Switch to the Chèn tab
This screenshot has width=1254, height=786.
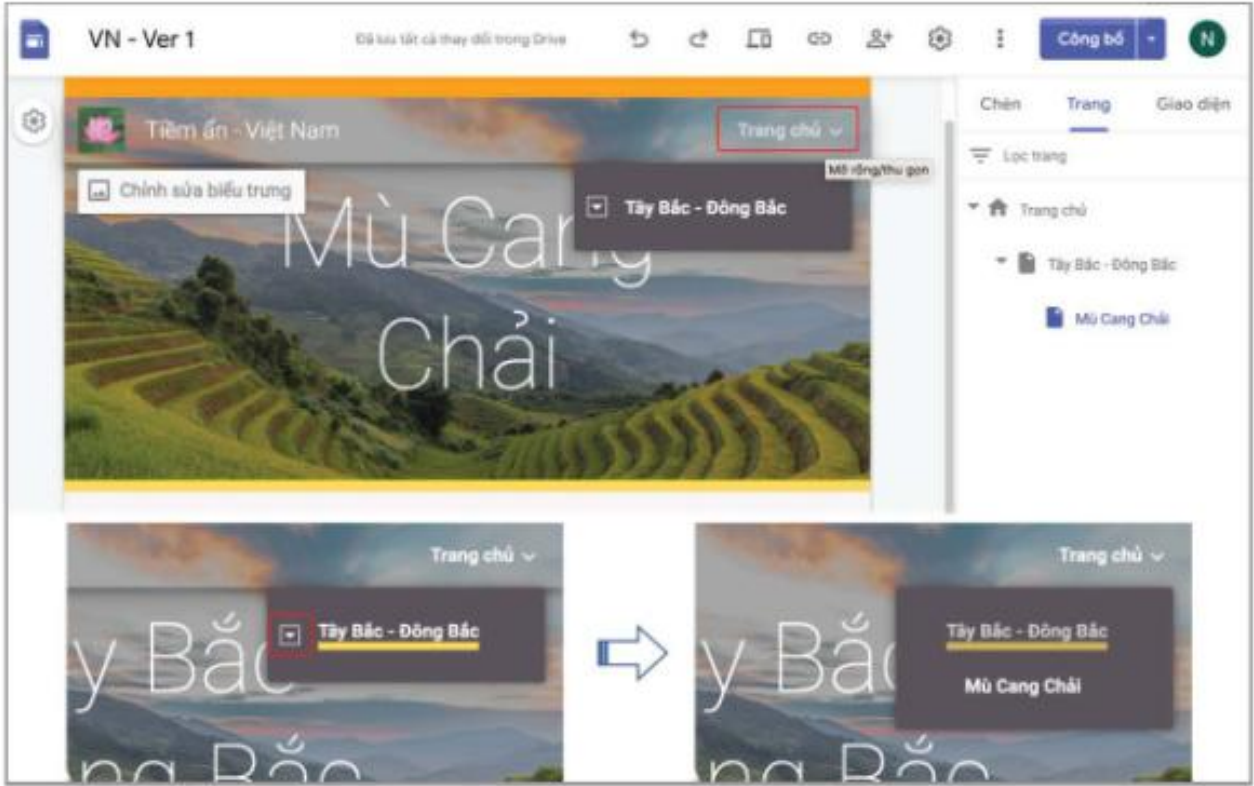point(1000,104)
